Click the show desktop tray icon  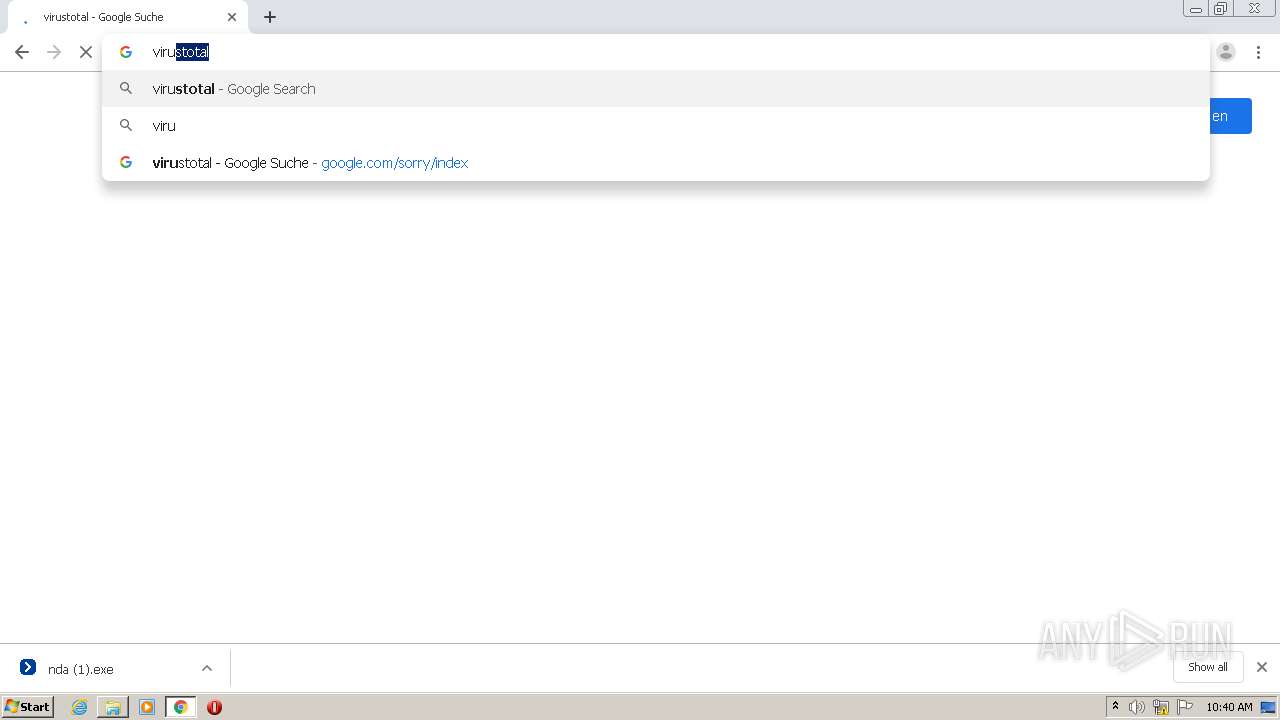point(1268,707)
